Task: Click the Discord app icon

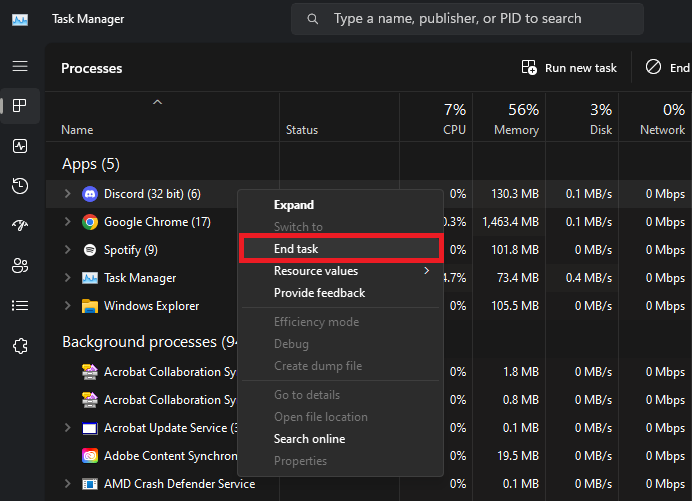Action: click(90, 194)
